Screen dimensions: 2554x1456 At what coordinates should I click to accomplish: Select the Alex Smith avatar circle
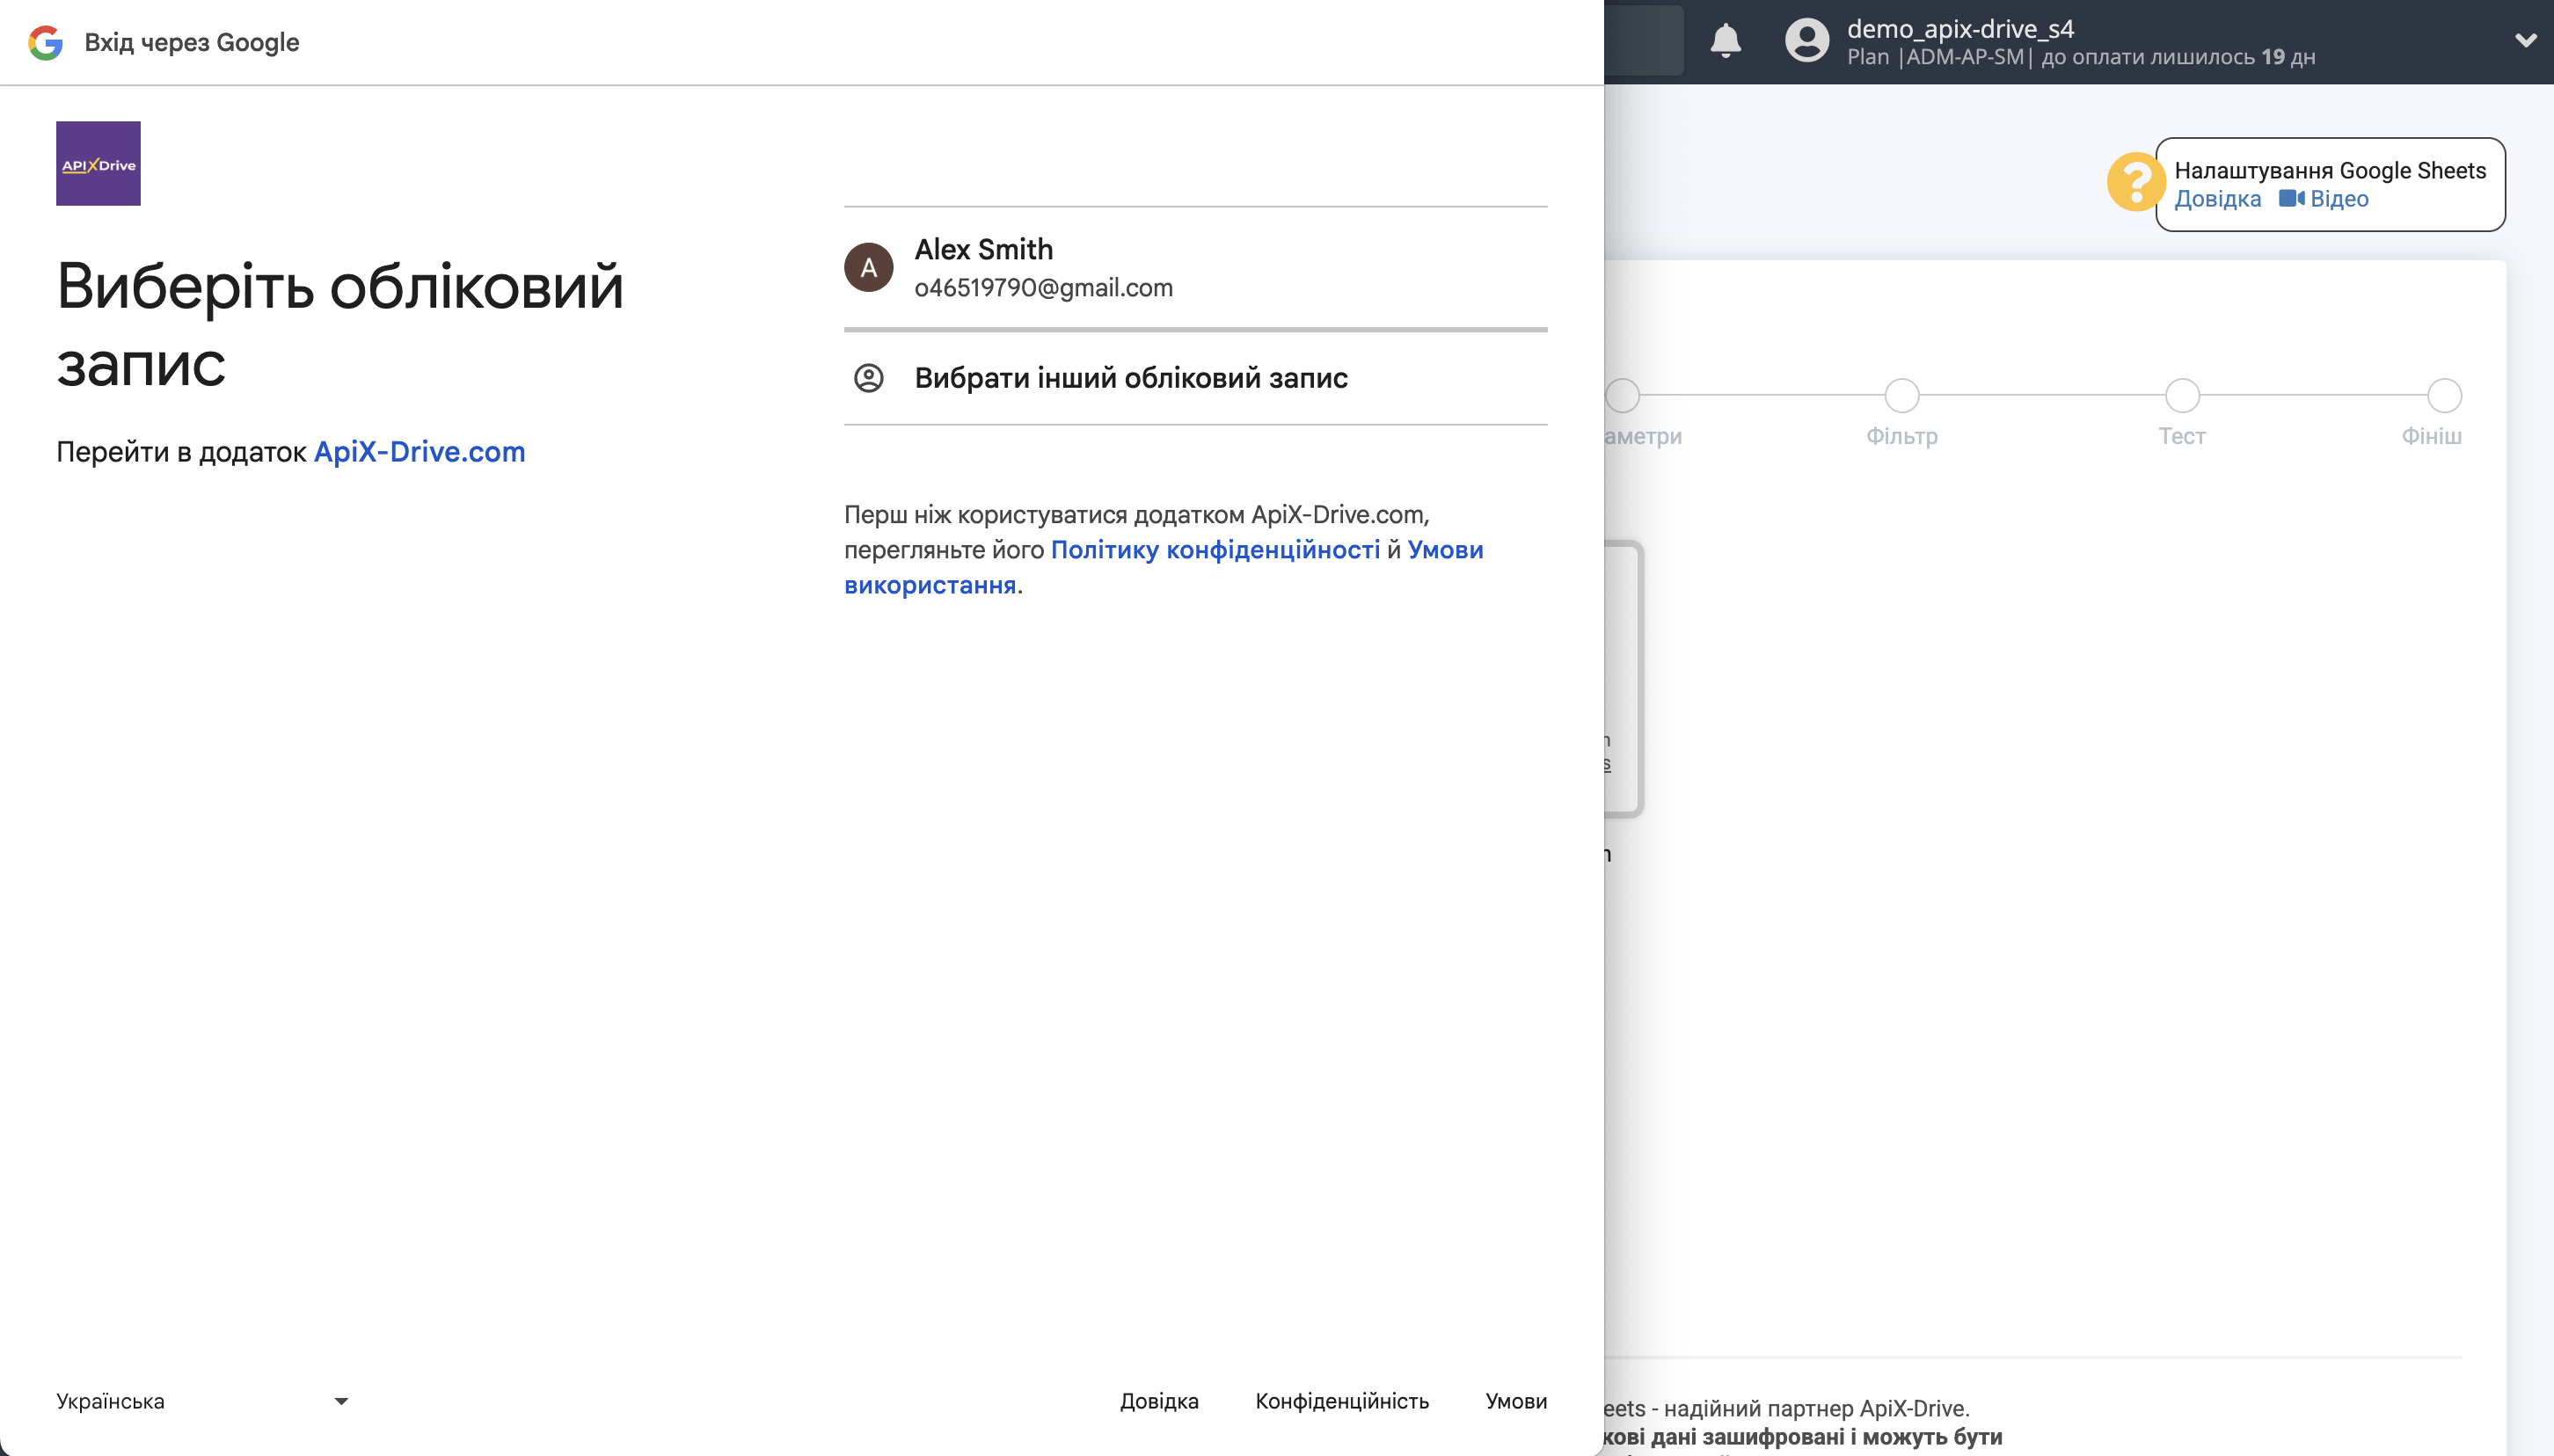coord(868,267)
